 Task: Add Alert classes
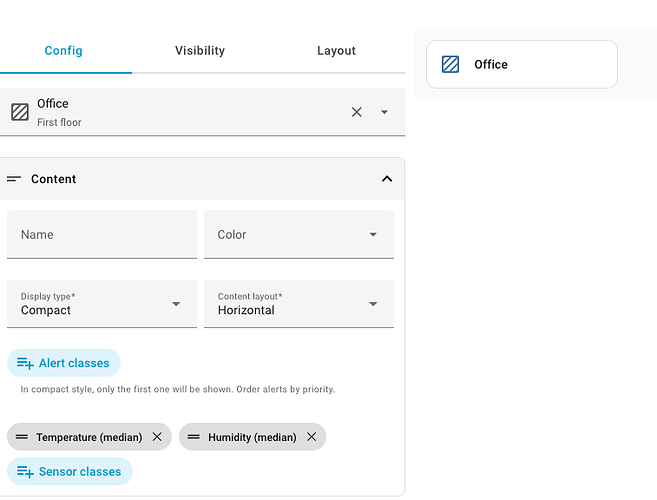(x=64, y=363)
